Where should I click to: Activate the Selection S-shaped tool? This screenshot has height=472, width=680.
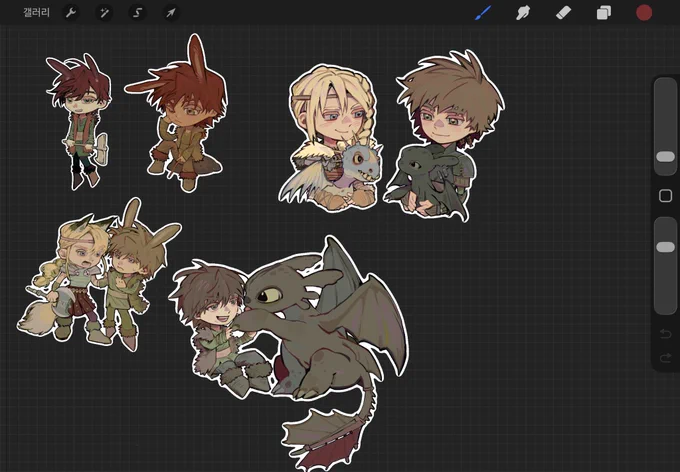pos(137,13)
